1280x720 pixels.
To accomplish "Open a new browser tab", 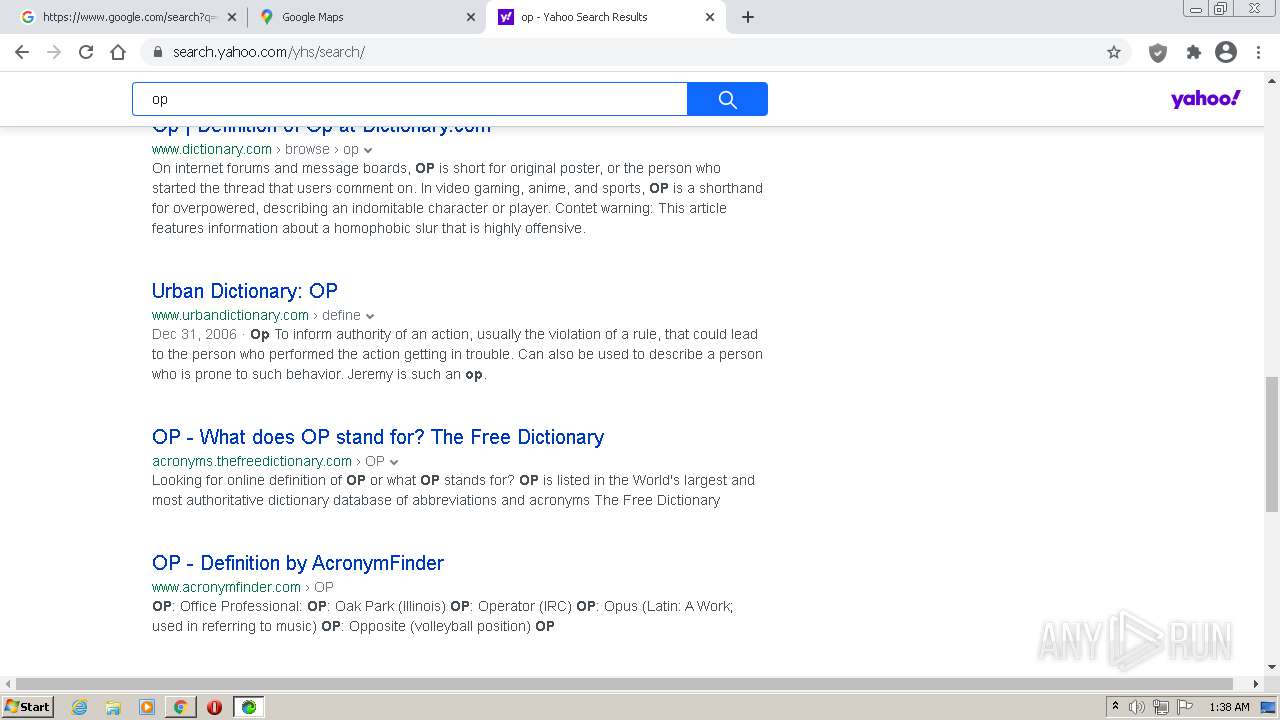I will pos(748,17).
